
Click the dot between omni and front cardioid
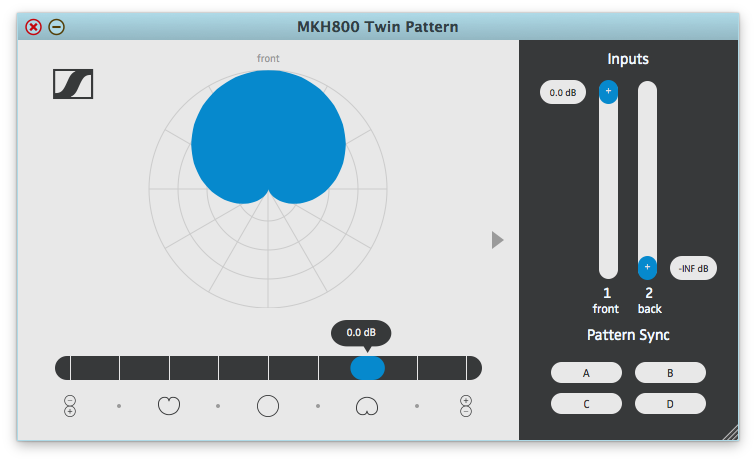click(x=318, y=406)
